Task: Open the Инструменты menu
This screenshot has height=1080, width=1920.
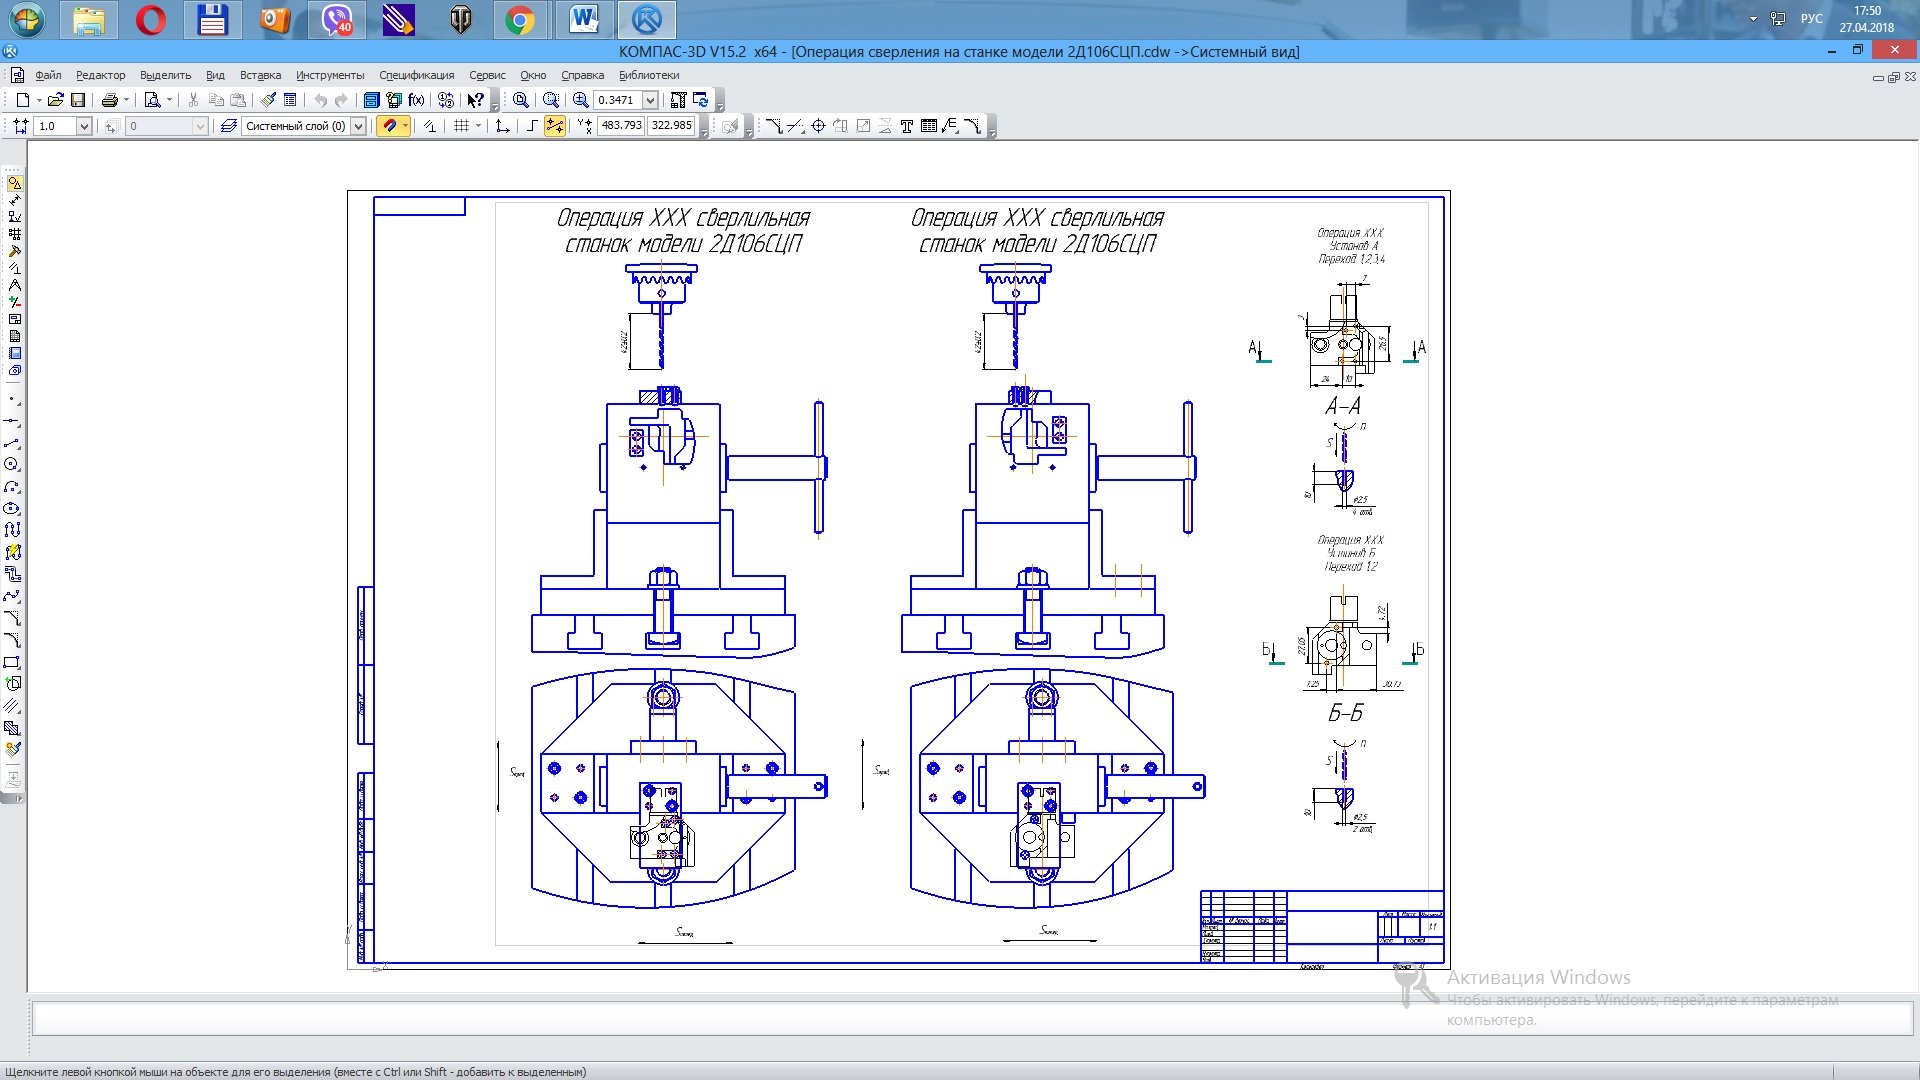Action: [x=330, y=75]
